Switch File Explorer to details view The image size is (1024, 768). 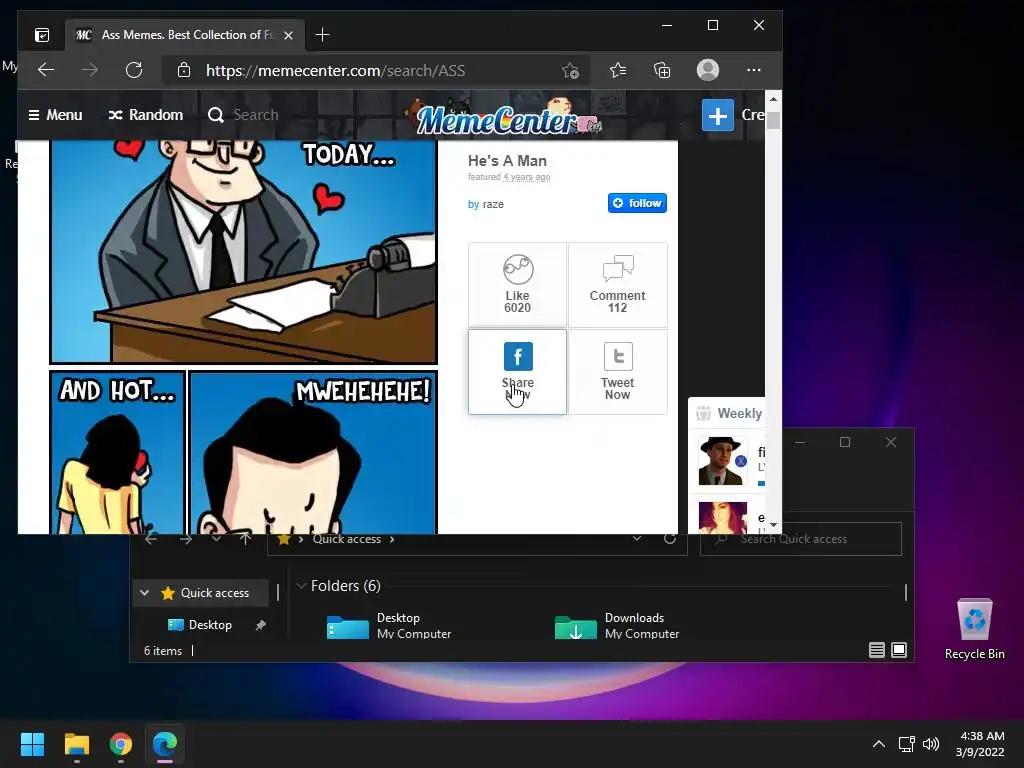point(876,650)
